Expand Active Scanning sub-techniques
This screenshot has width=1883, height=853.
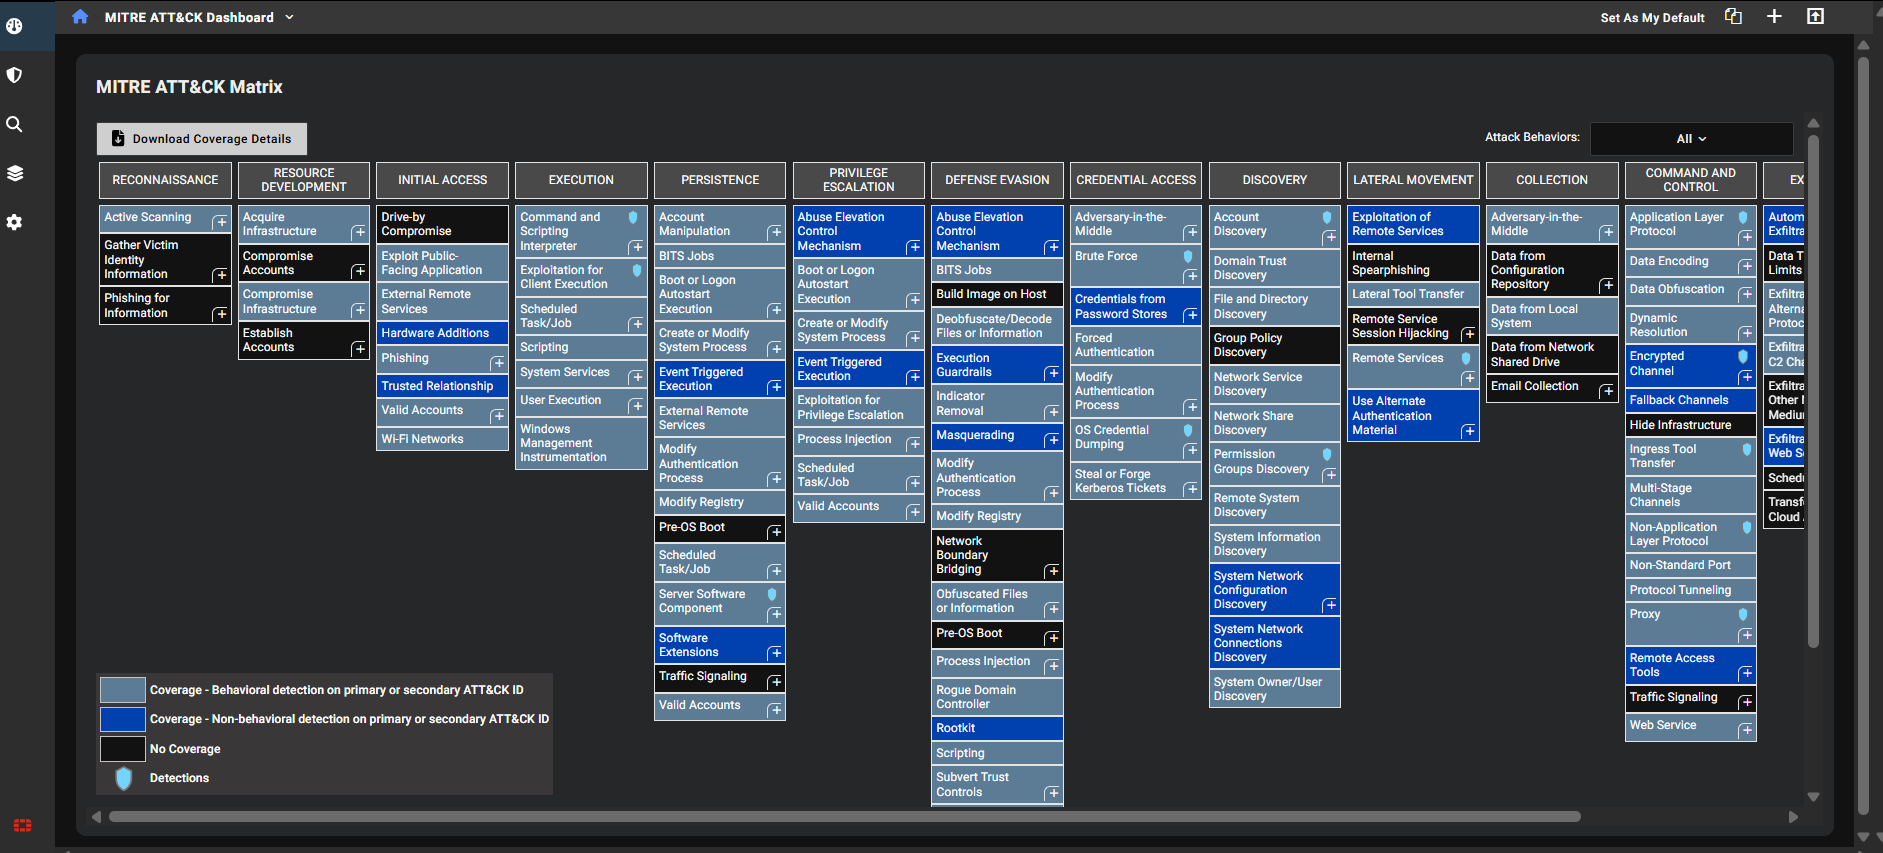220,222
